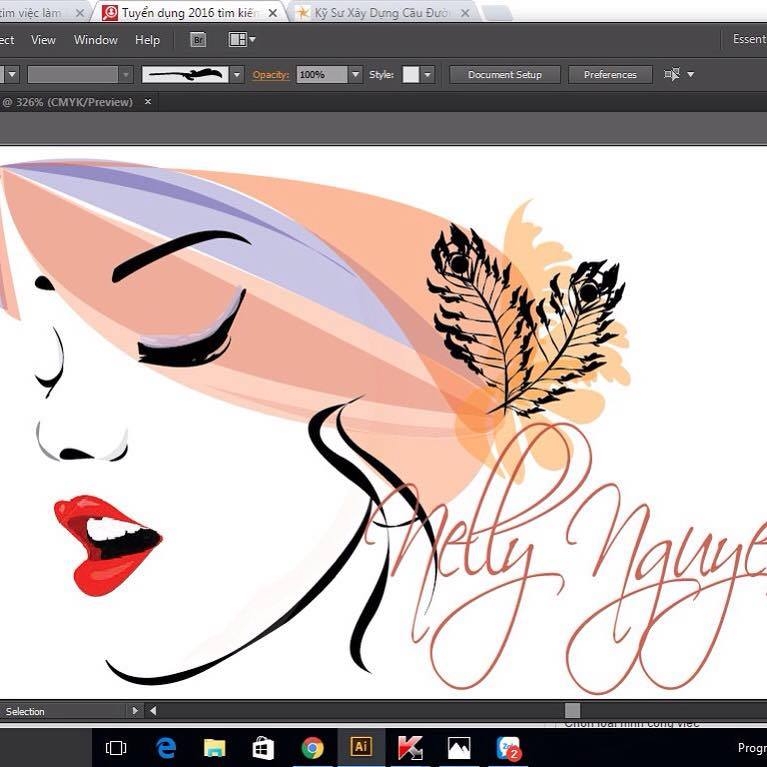This screenshot has height=767, width=767.
Task: Click the Preferences button
Action: click(x=610, y=75)
